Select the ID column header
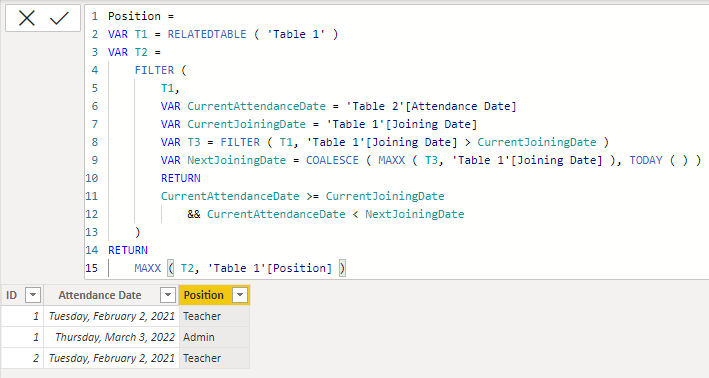 22,295
